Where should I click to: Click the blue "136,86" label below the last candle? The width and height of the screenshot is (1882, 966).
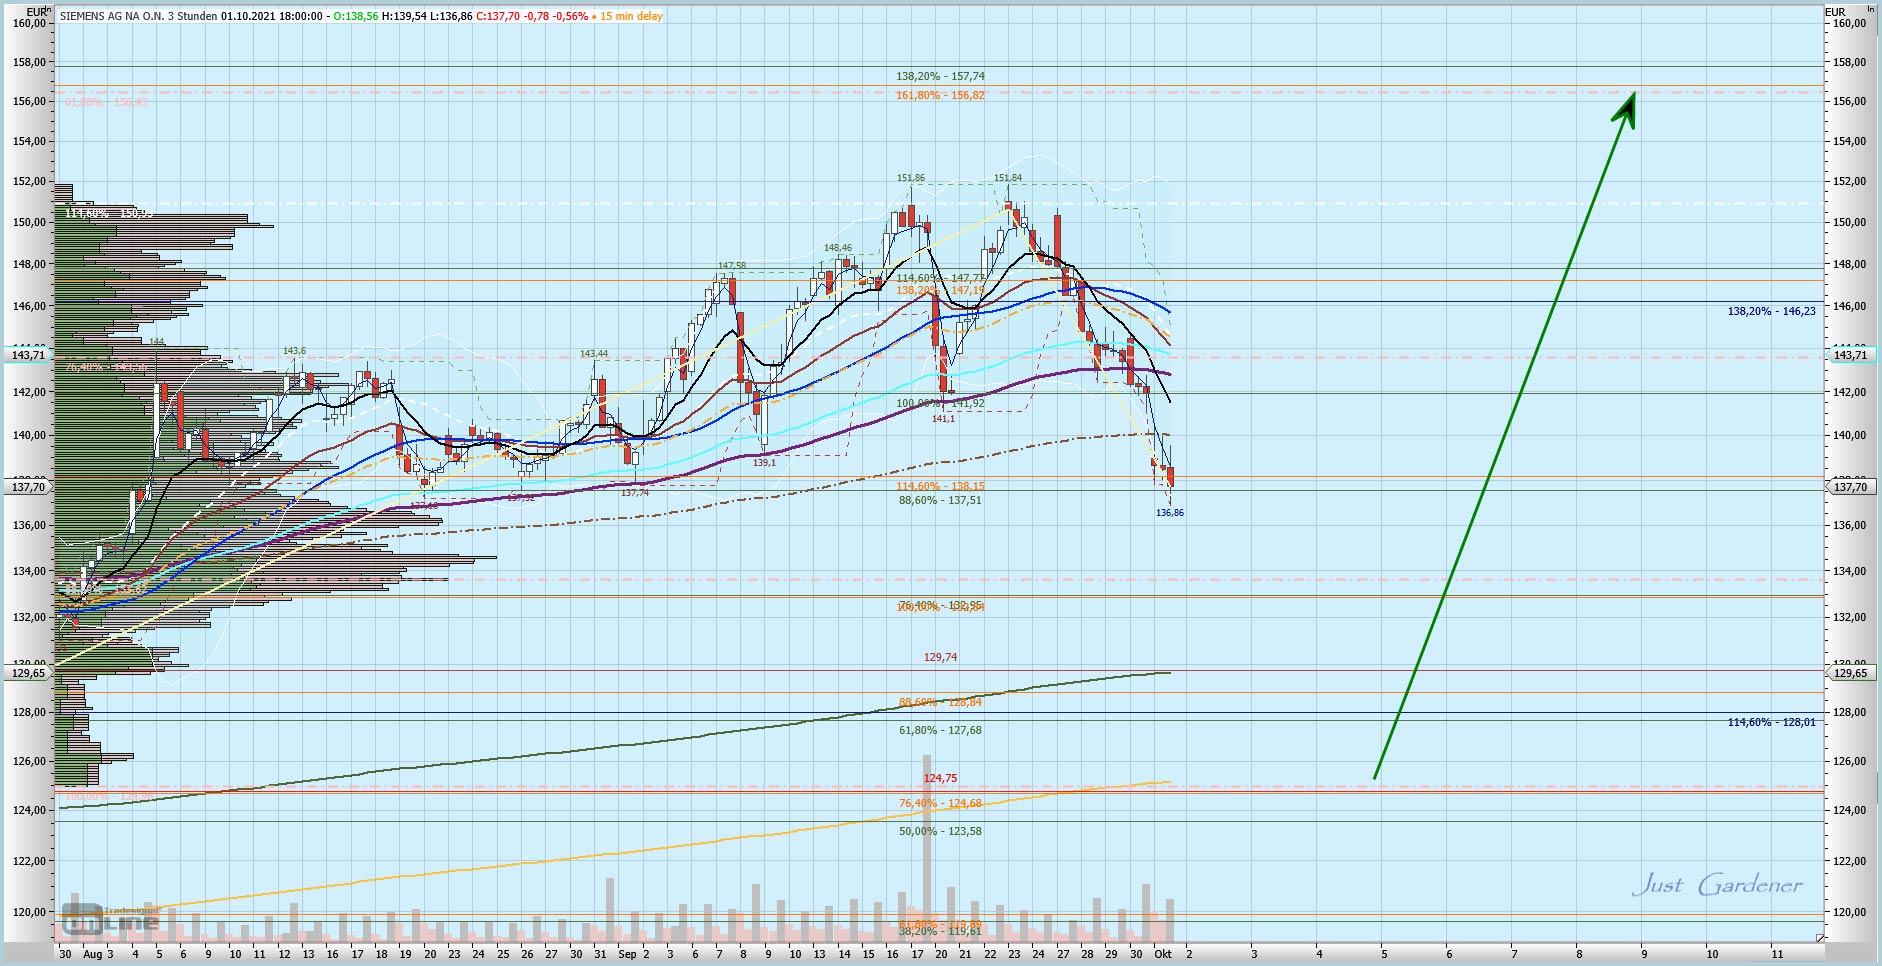pos(1170,513)
